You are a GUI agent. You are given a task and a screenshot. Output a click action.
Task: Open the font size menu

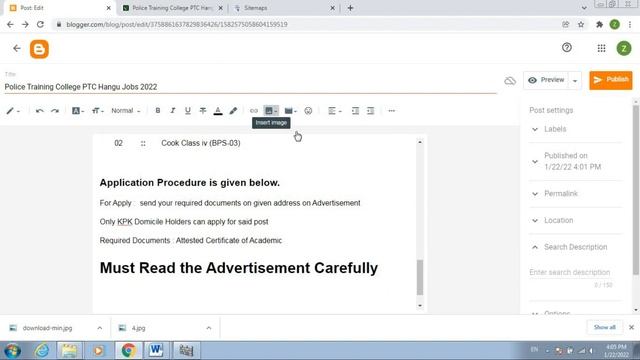(98, 111)
